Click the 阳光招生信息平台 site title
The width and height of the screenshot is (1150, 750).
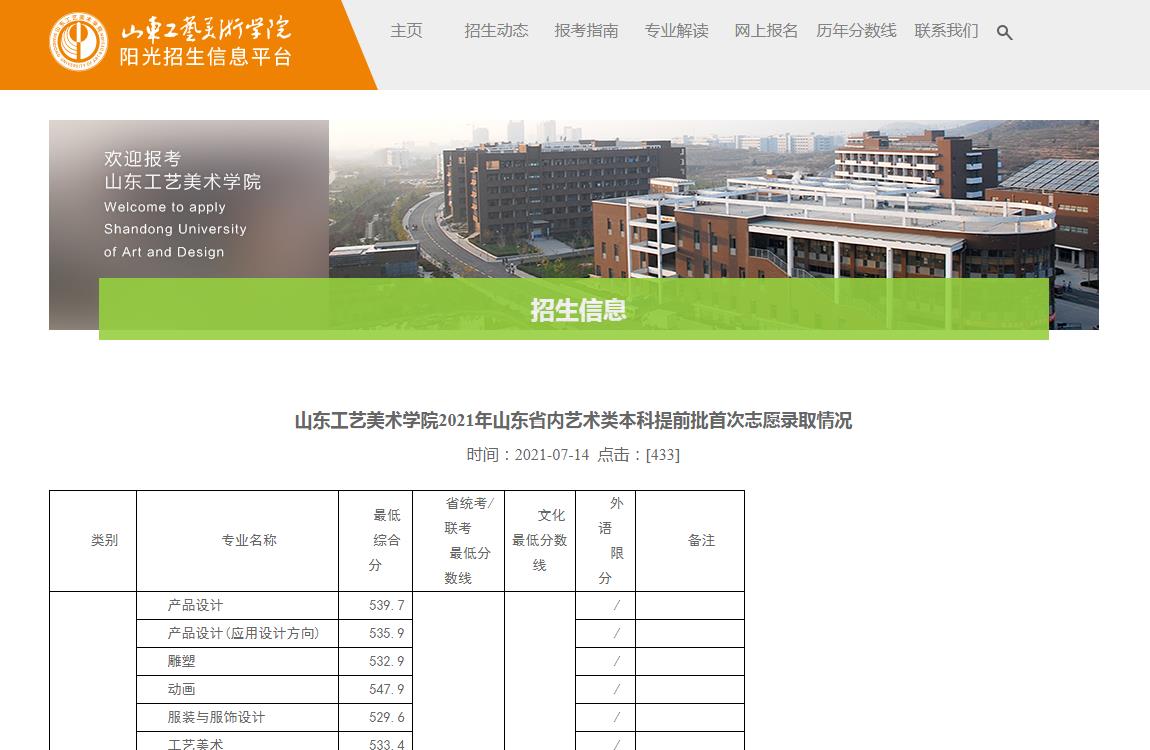pos(206,56)
